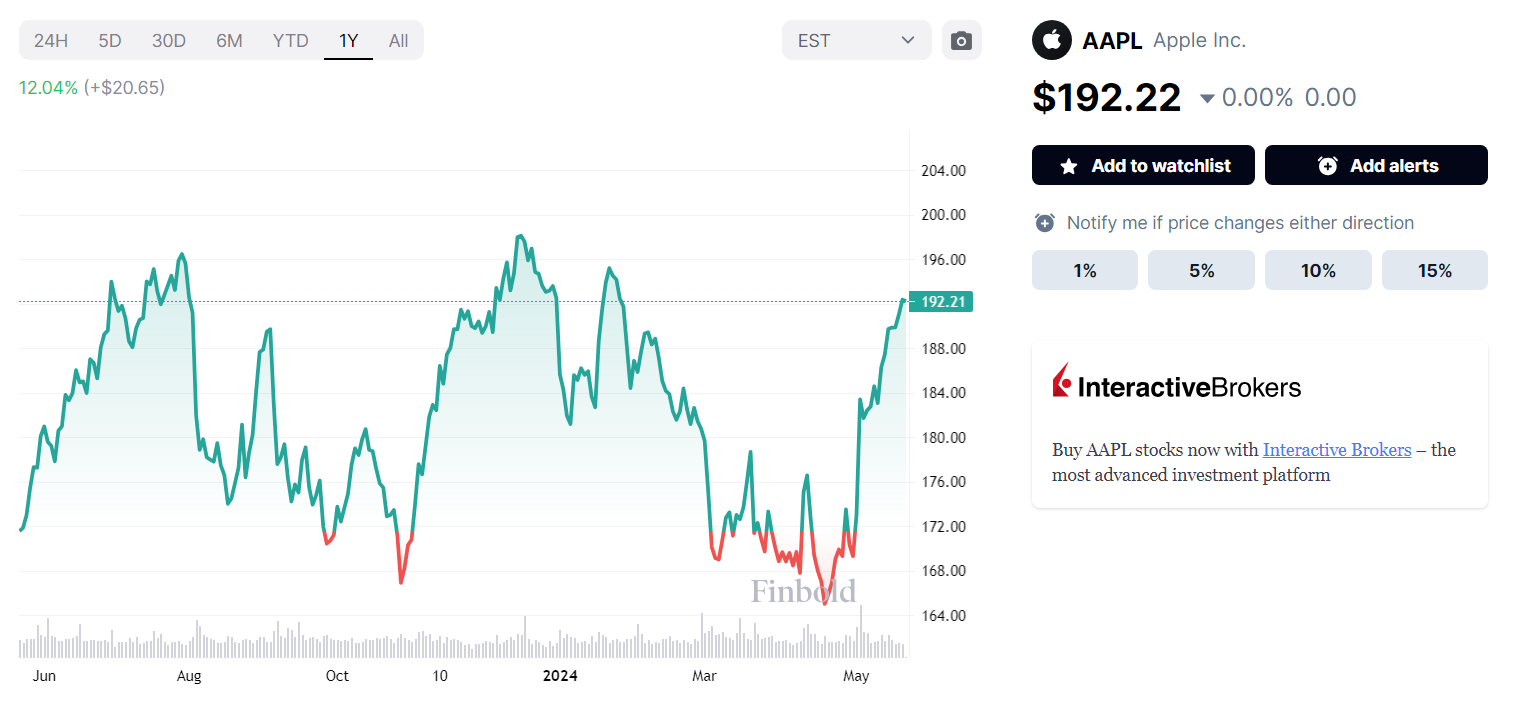Screen dimensions: 1519x707
Task: Add AAPL to watchlist
Action: click(1143, 165)
